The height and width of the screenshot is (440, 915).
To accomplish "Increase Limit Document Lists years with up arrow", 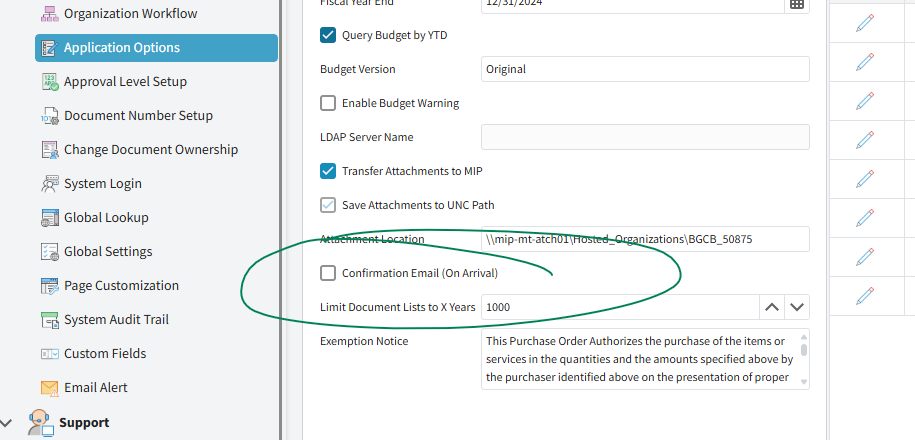I will tap(772, 307).
